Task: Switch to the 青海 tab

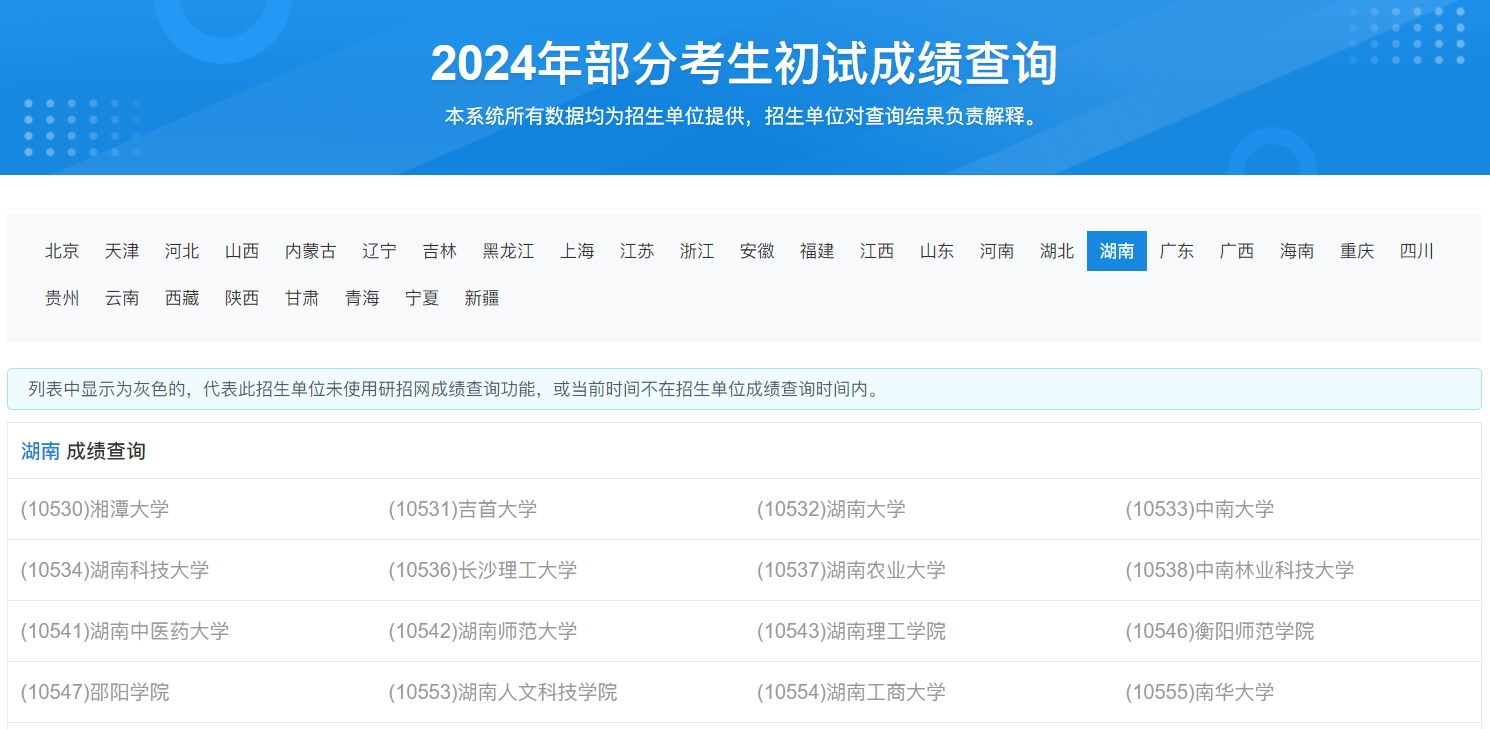Action: click(x=362, y=298)
